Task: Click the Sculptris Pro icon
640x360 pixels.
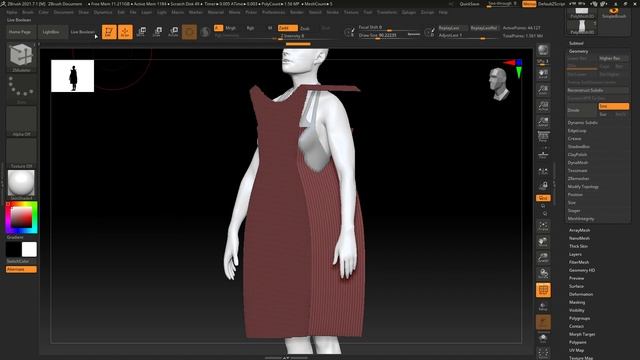Action: [x=205, y=32]
